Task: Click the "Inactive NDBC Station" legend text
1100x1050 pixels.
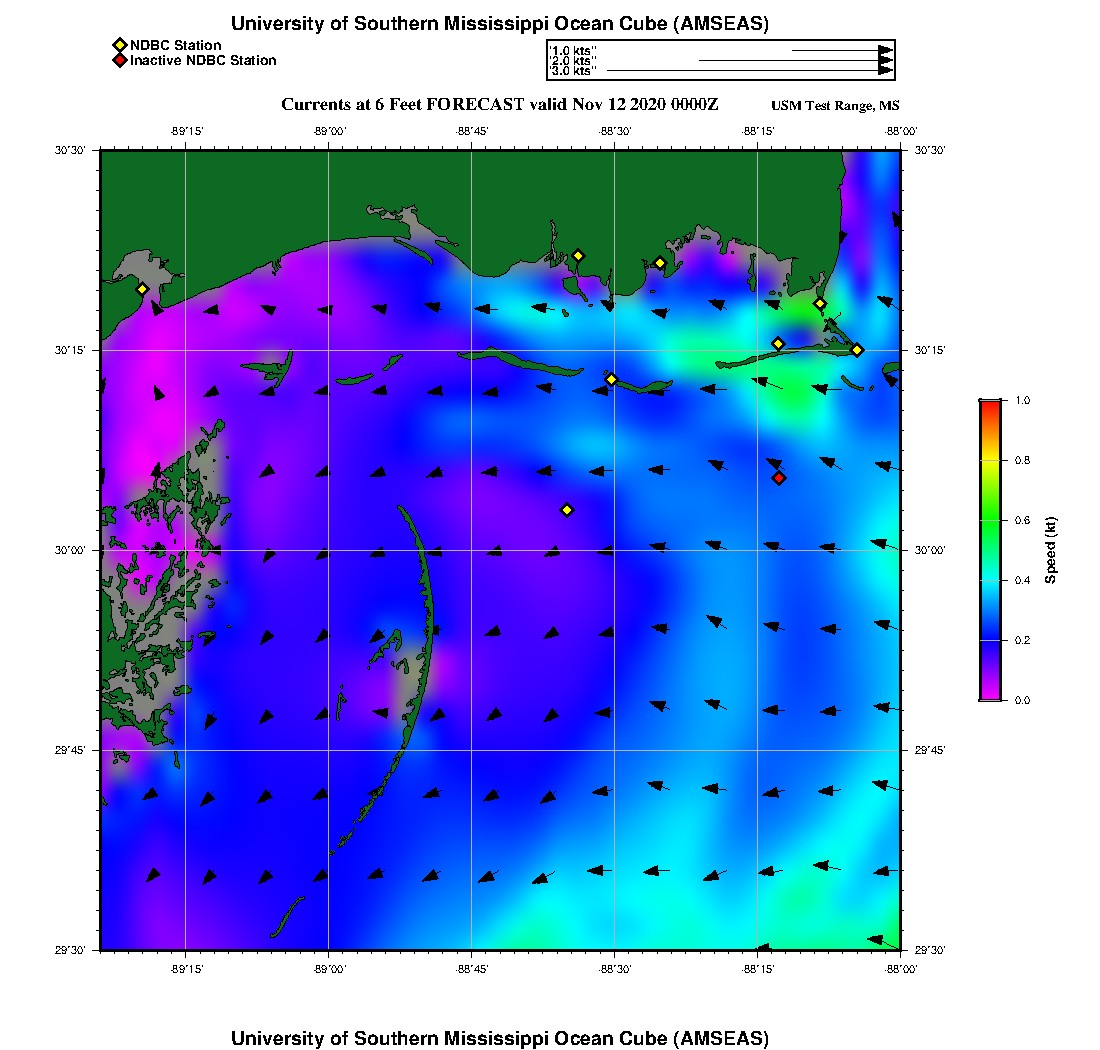Action: point(203,60)
